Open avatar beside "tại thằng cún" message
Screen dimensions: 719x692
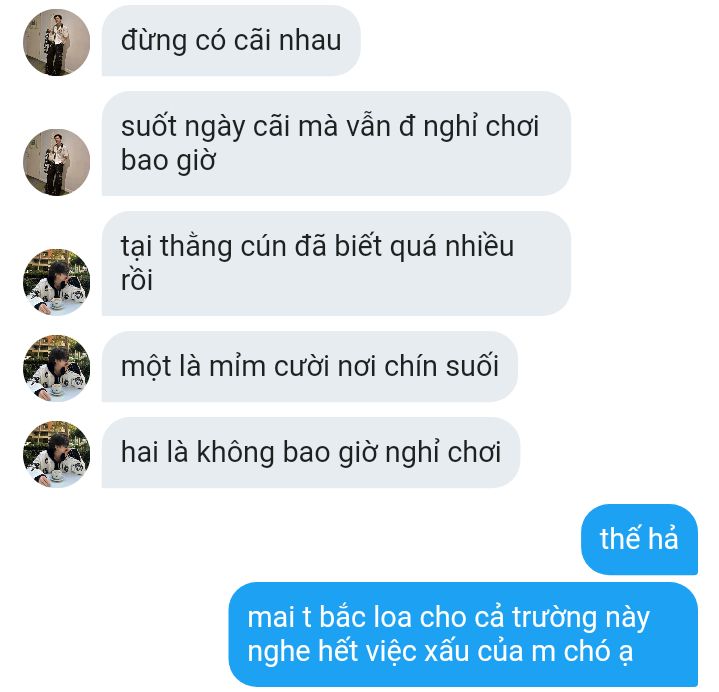tap(56, 282)
